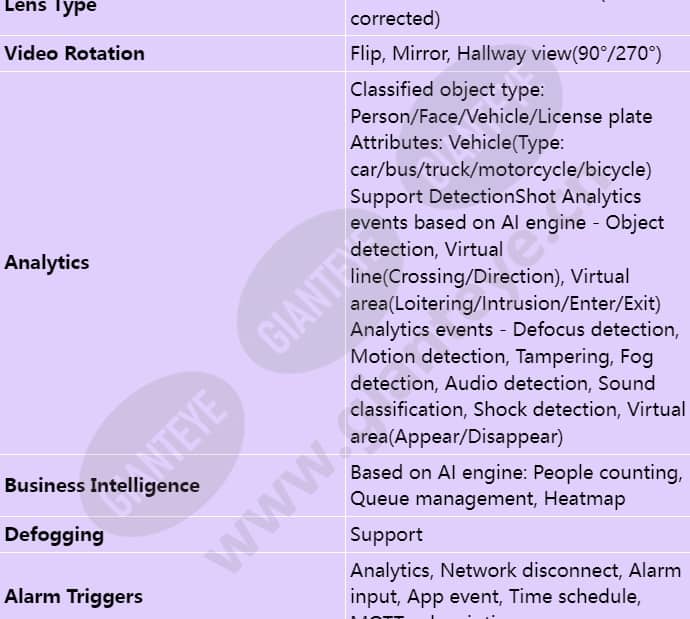Click 'Classified object type:' line
The image size is (690, 619).
click(x=447, y=90)
